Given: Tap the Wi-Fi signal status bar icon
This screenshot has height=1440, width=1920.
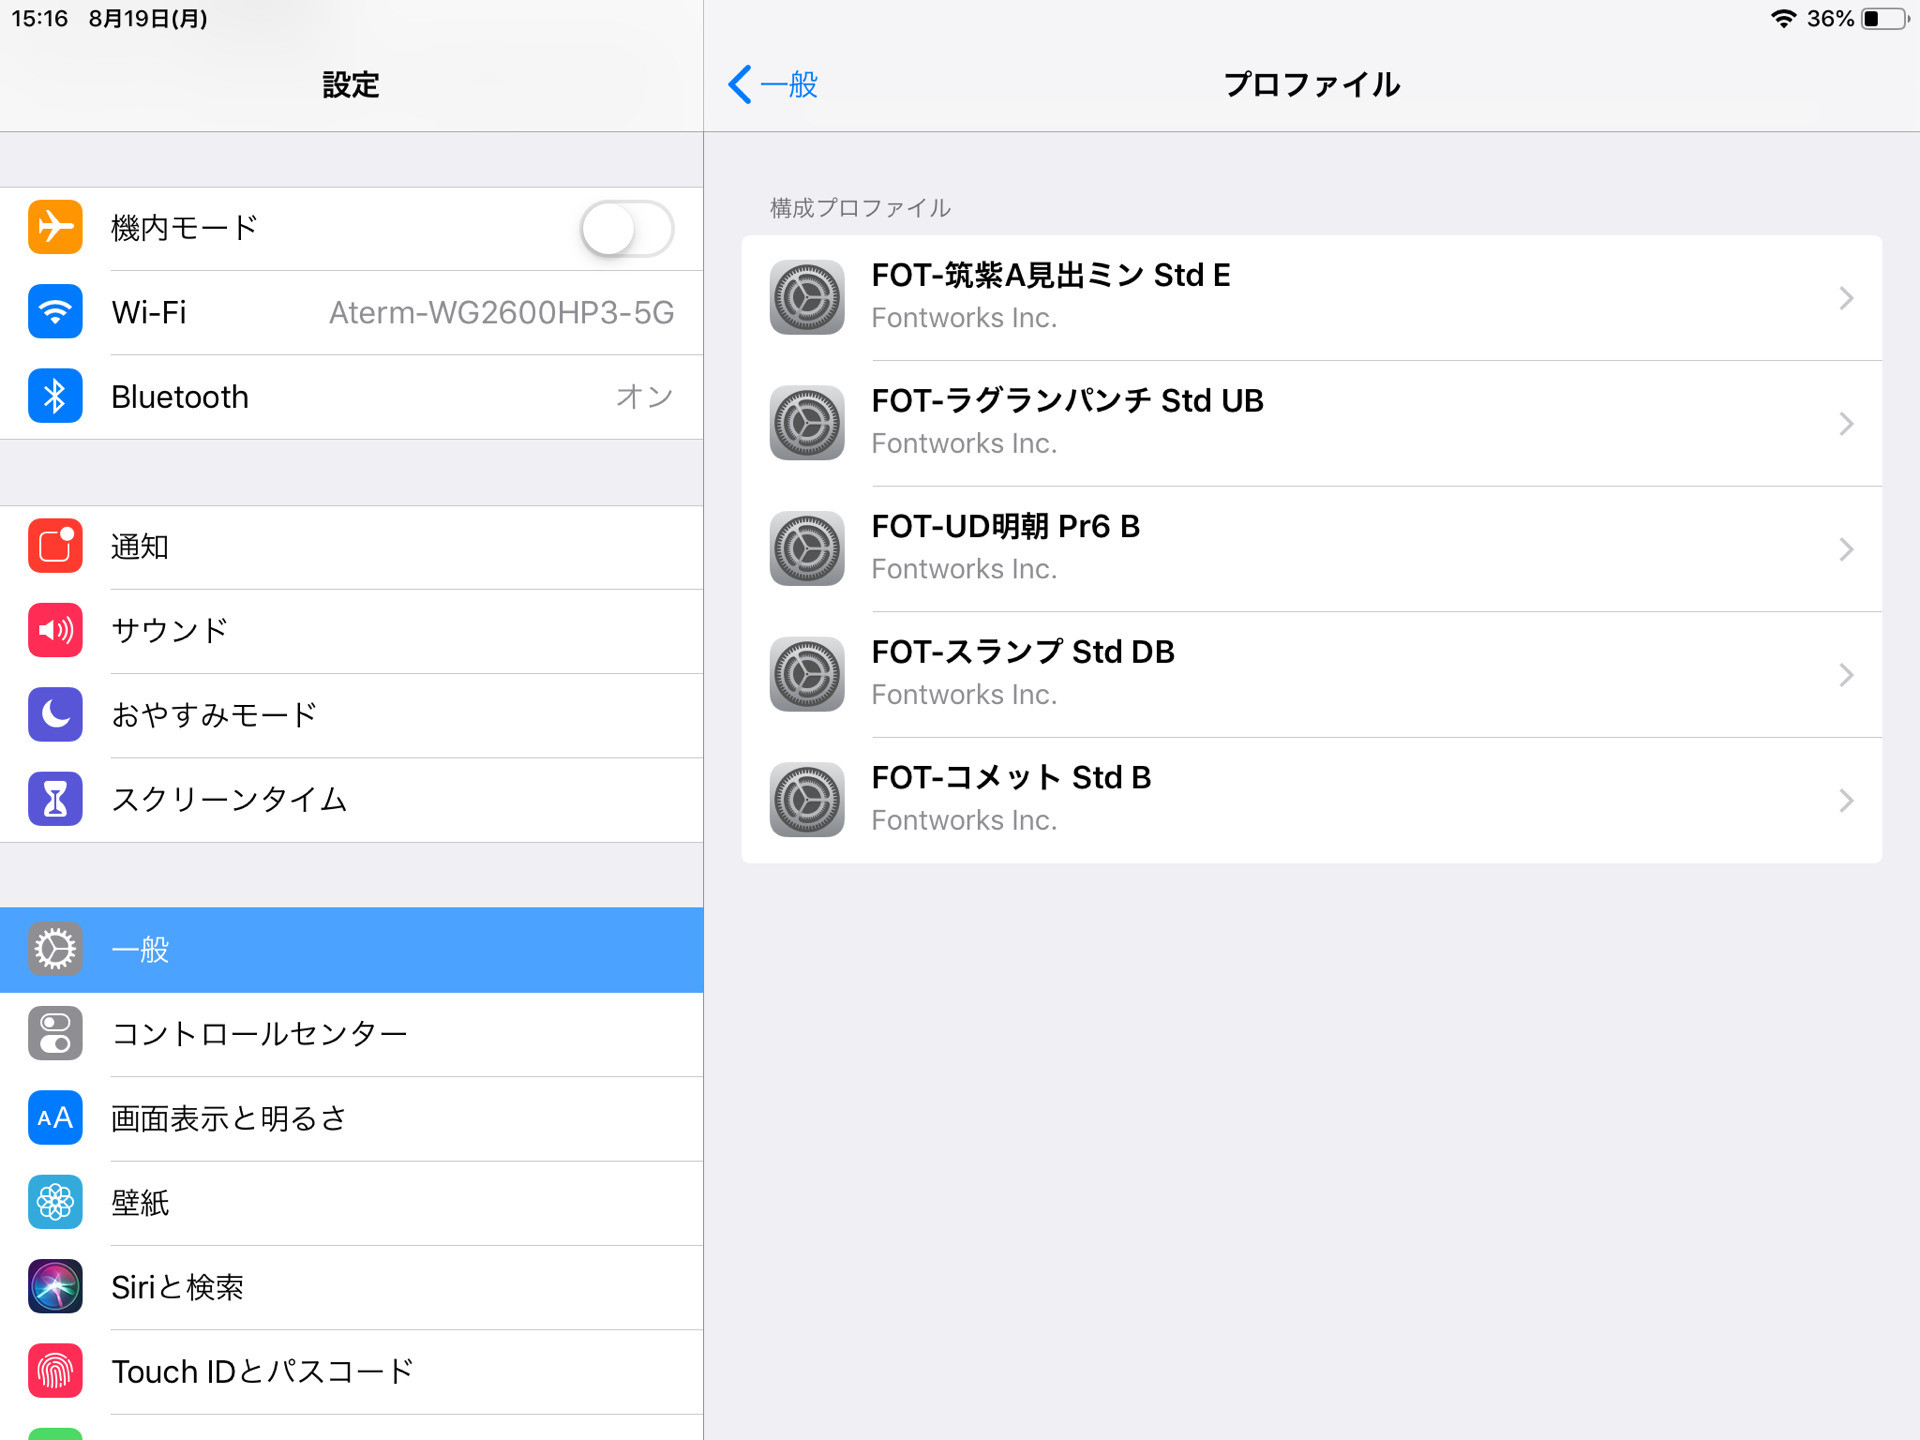Looking at the screenshot, I should (1783, 18).
